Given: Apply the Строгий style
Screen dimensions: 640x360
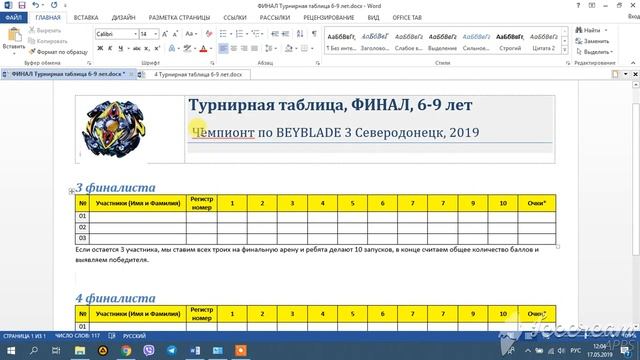Looking at the screenshot, I should point(510,42).
